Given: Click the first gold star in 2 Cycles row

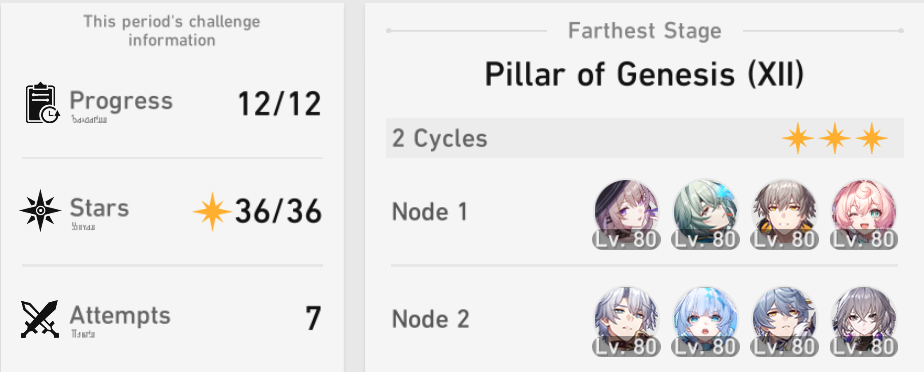Looking at the screenshot, I should pos(798,139).
